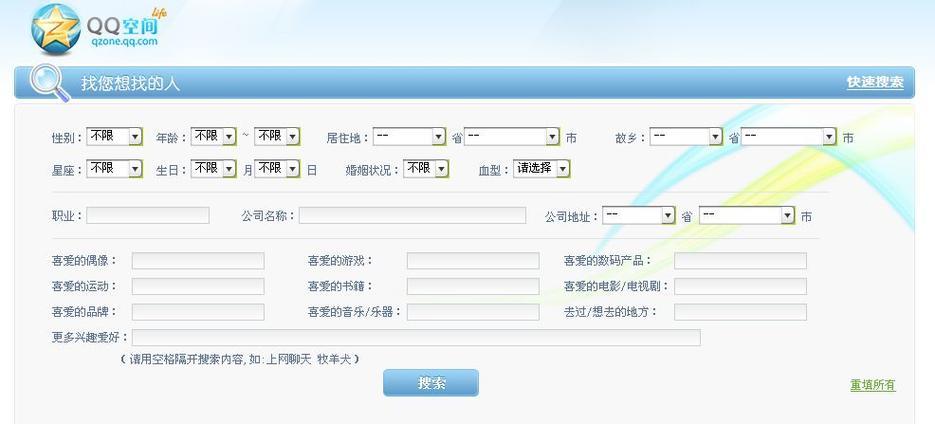Screen dimensions: 935x424
Task: Click the 职业 occupation input field
Action: [148, 215]
